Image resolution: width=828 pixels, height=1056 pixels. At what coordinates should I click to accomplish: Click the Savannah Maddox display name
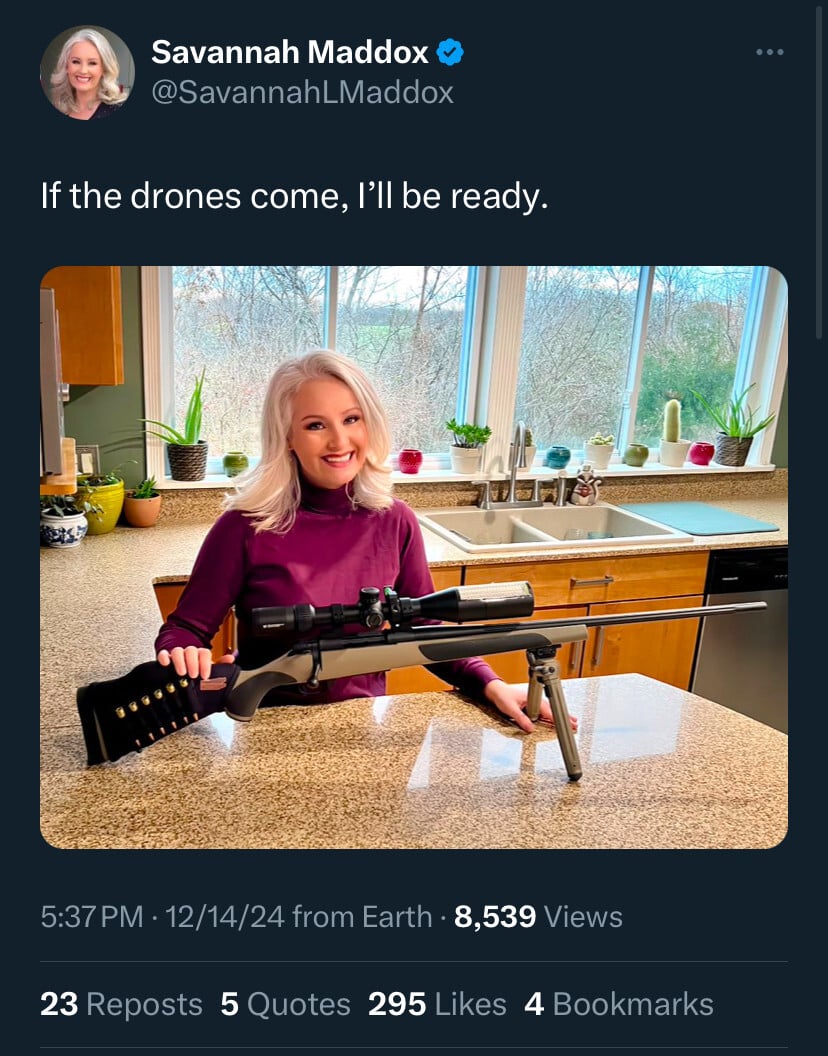(290, 52)
